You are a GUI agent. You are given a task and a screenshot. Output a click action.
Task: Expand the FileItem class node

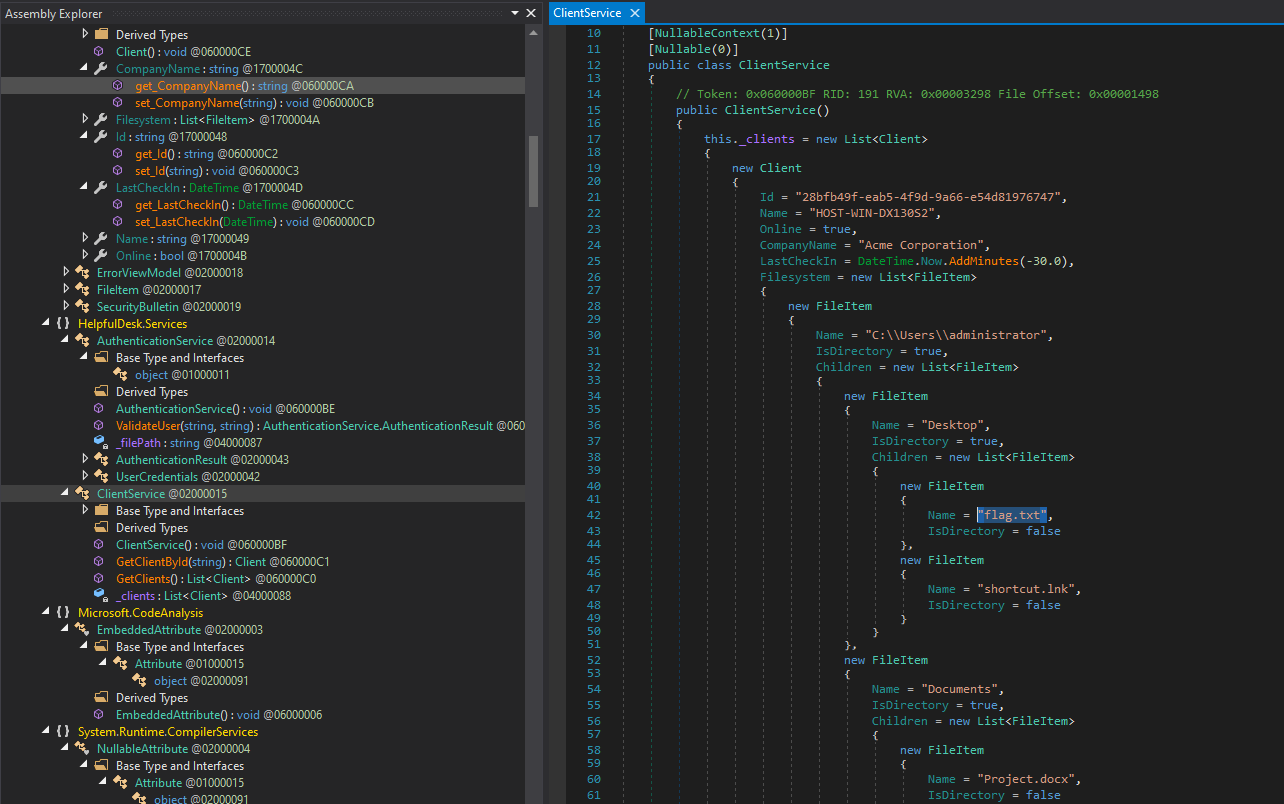(x=66, y=290)
